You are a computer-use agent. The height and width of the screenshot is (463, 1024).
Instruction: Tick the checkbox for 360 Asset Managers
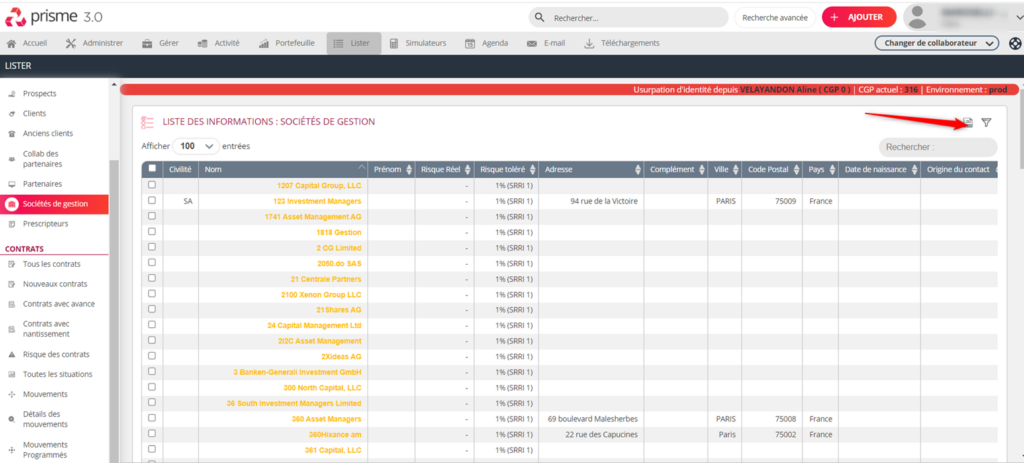152,418
